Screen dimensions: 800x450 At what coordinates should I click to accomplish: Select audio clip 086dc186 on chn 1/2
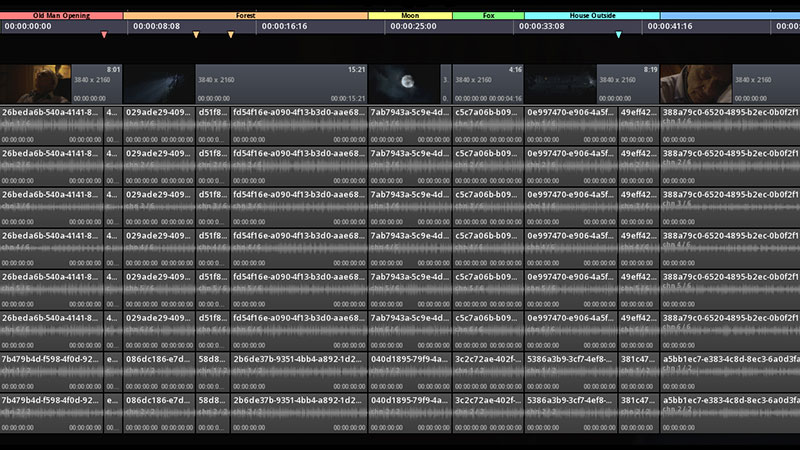point(159,372)
